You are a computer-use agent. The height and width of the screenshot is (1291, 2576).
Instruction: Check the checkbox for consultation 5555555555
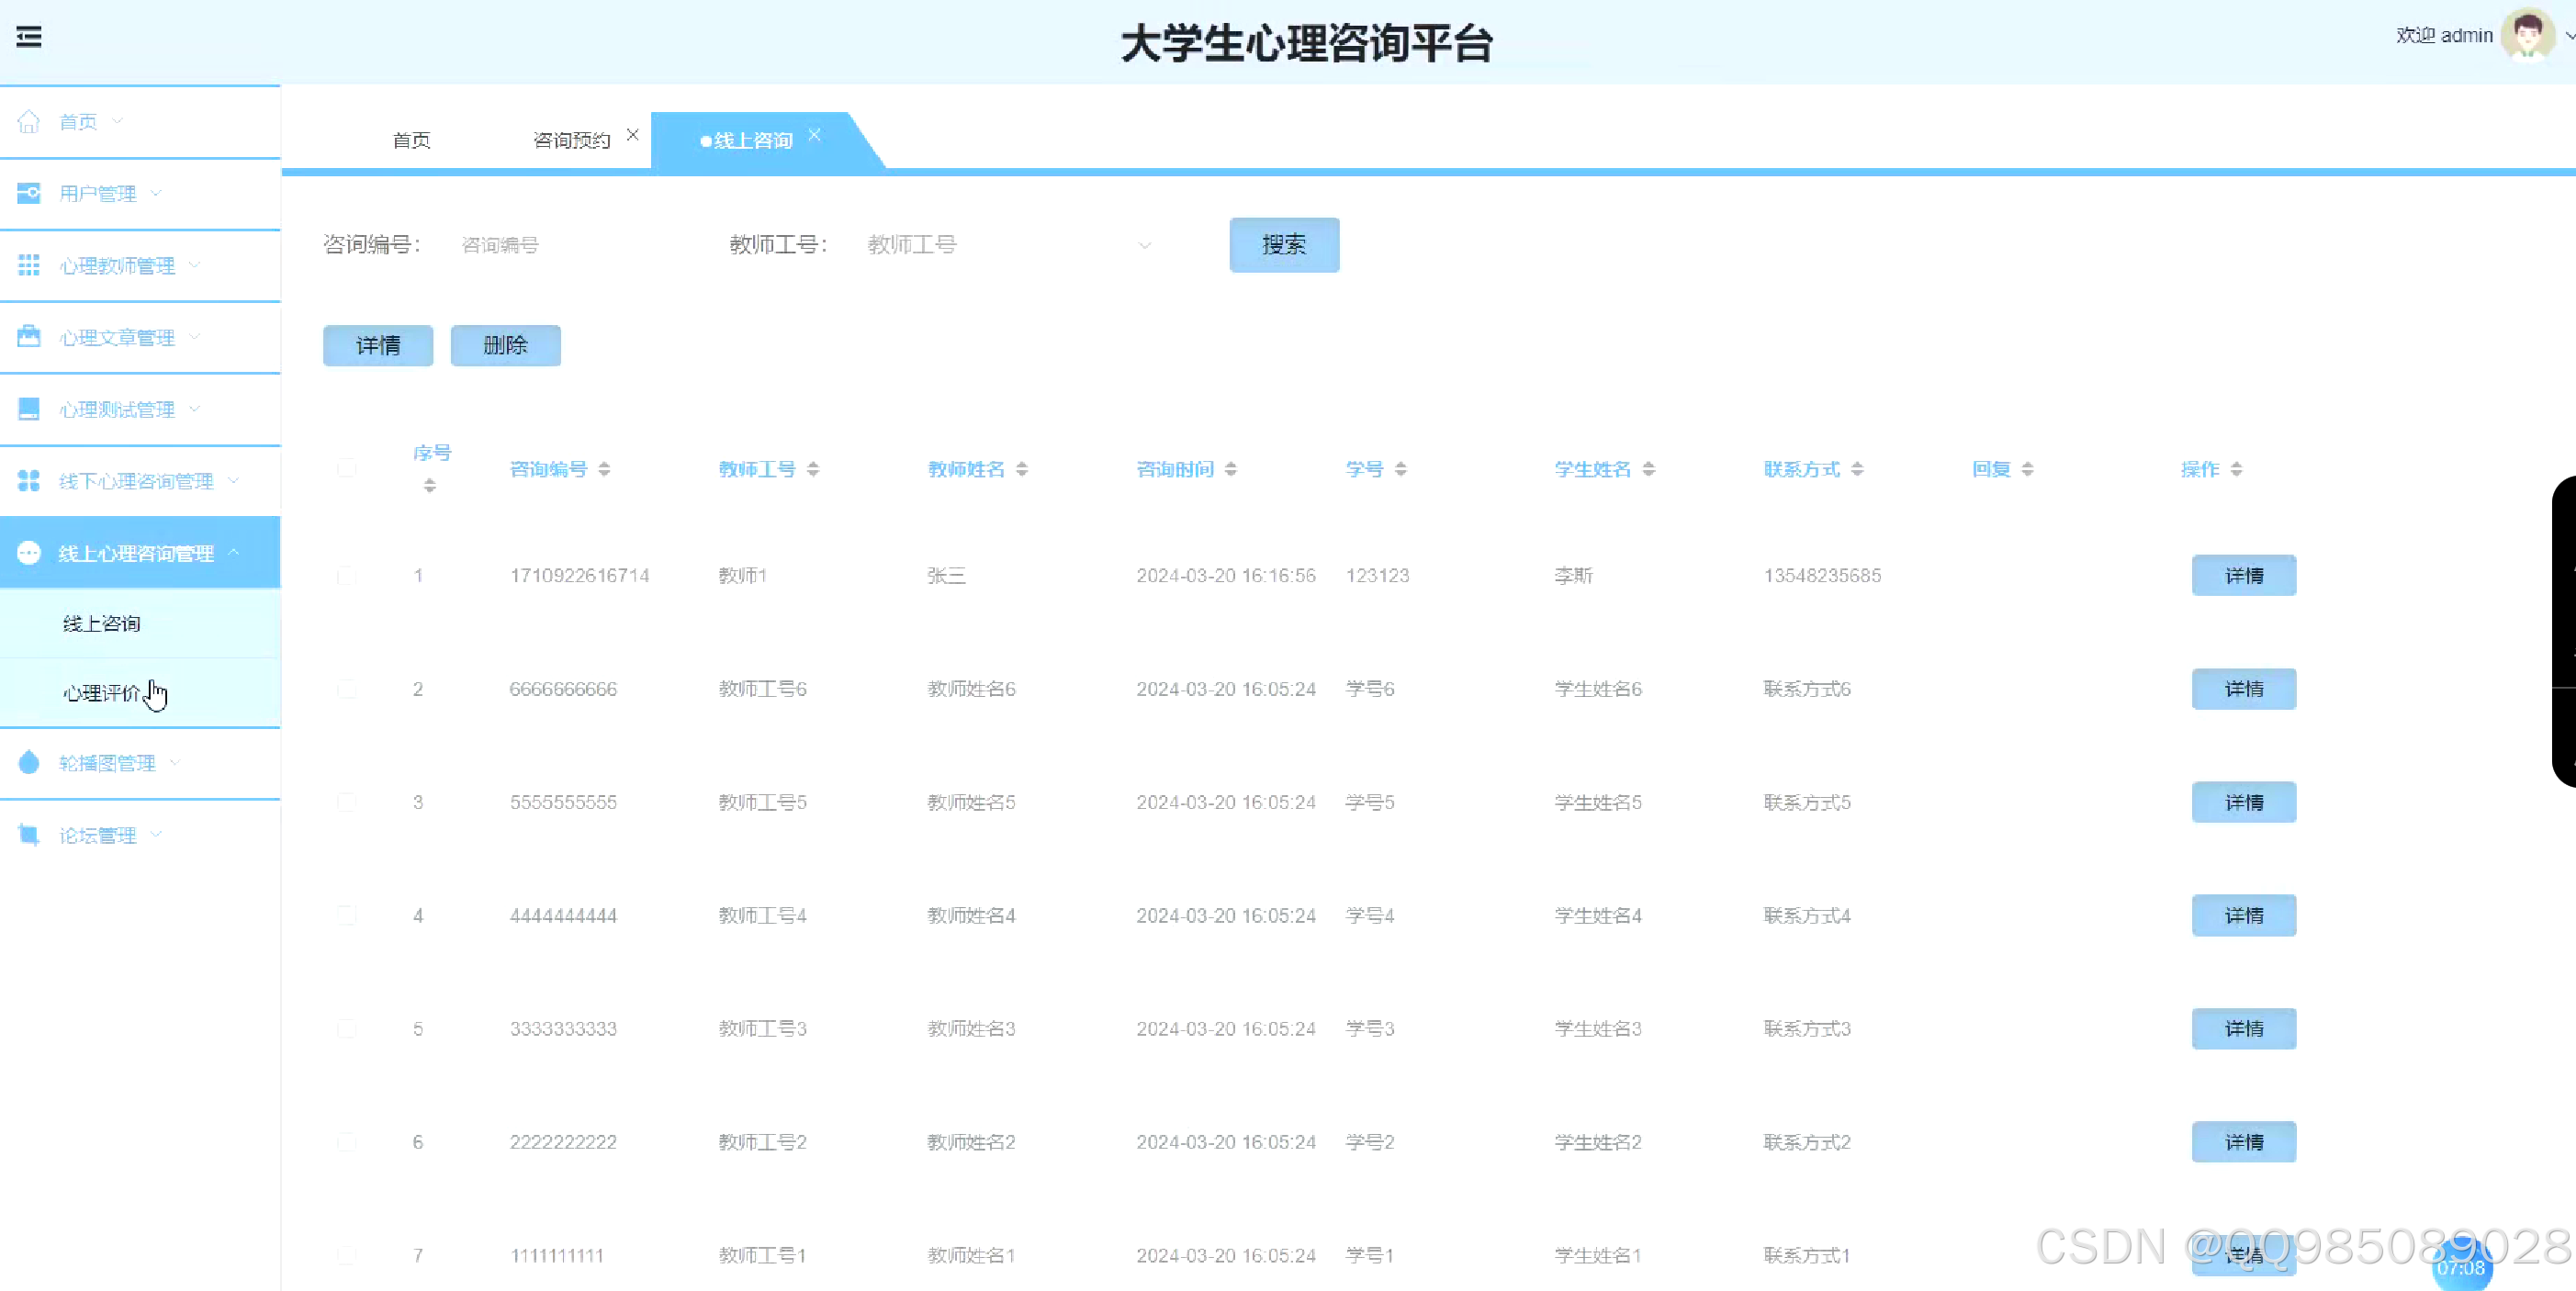[347, 801]
